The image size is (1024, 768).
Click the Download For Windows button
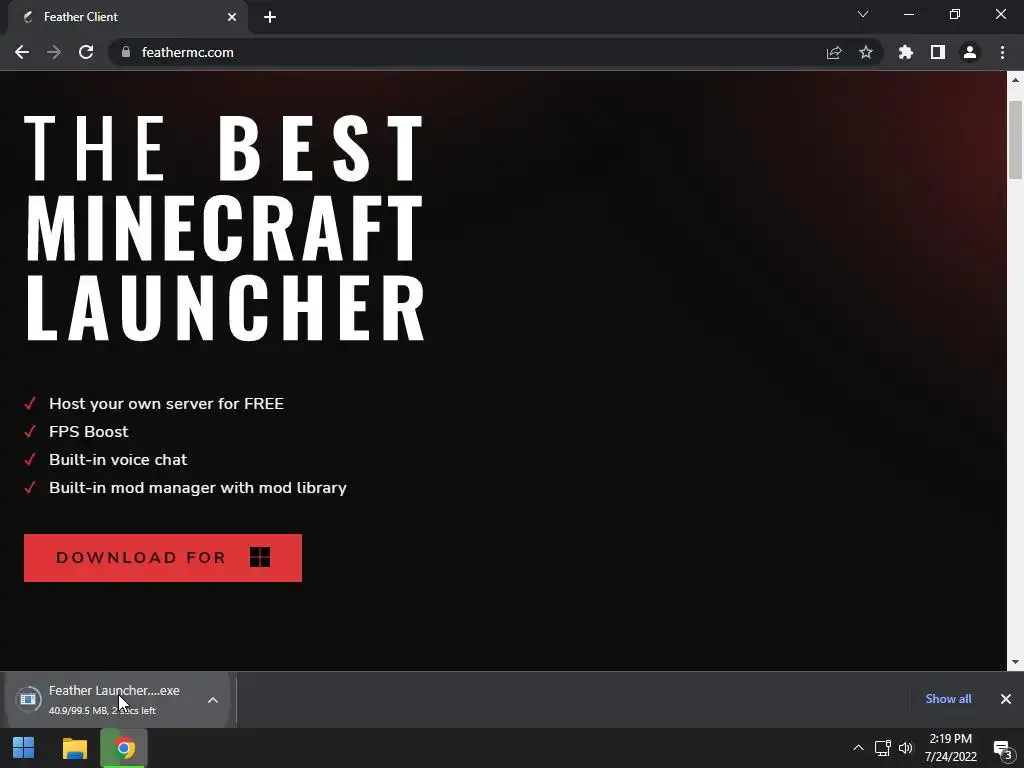163,558
